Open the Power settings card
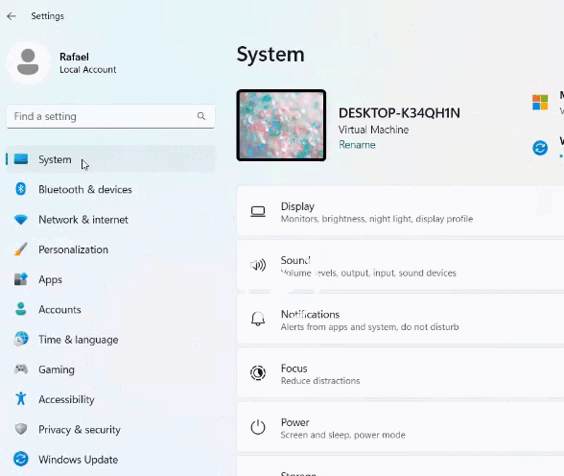The image size is (564, 476). (x=400, y=427)
